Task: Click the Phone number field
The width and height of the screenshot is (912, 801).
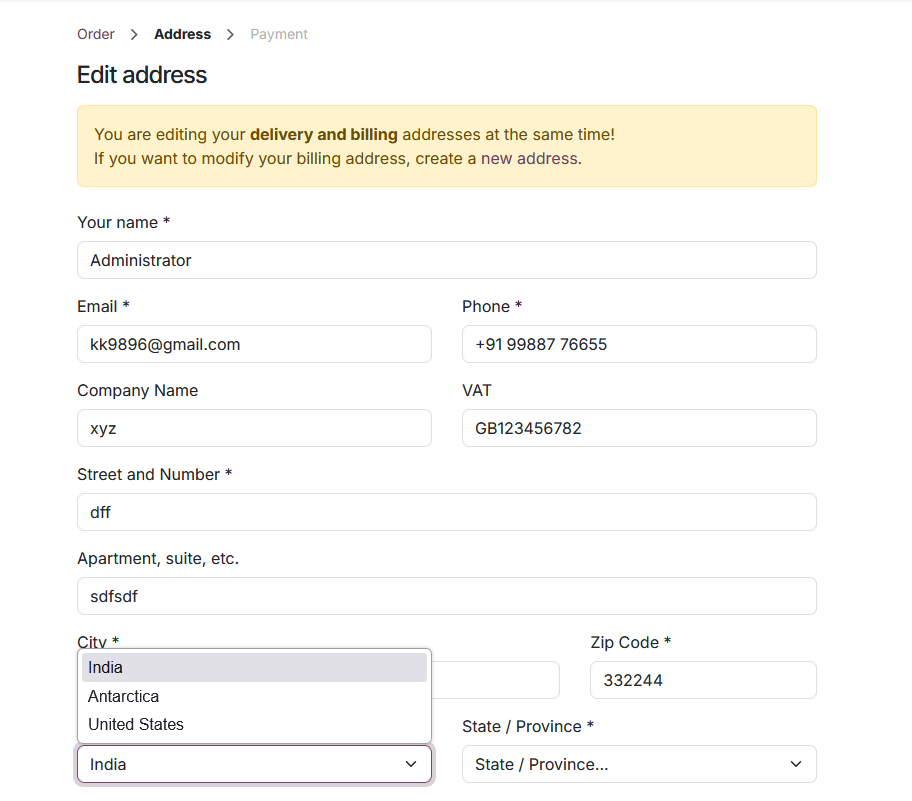Action: click(x=638, y=344)
